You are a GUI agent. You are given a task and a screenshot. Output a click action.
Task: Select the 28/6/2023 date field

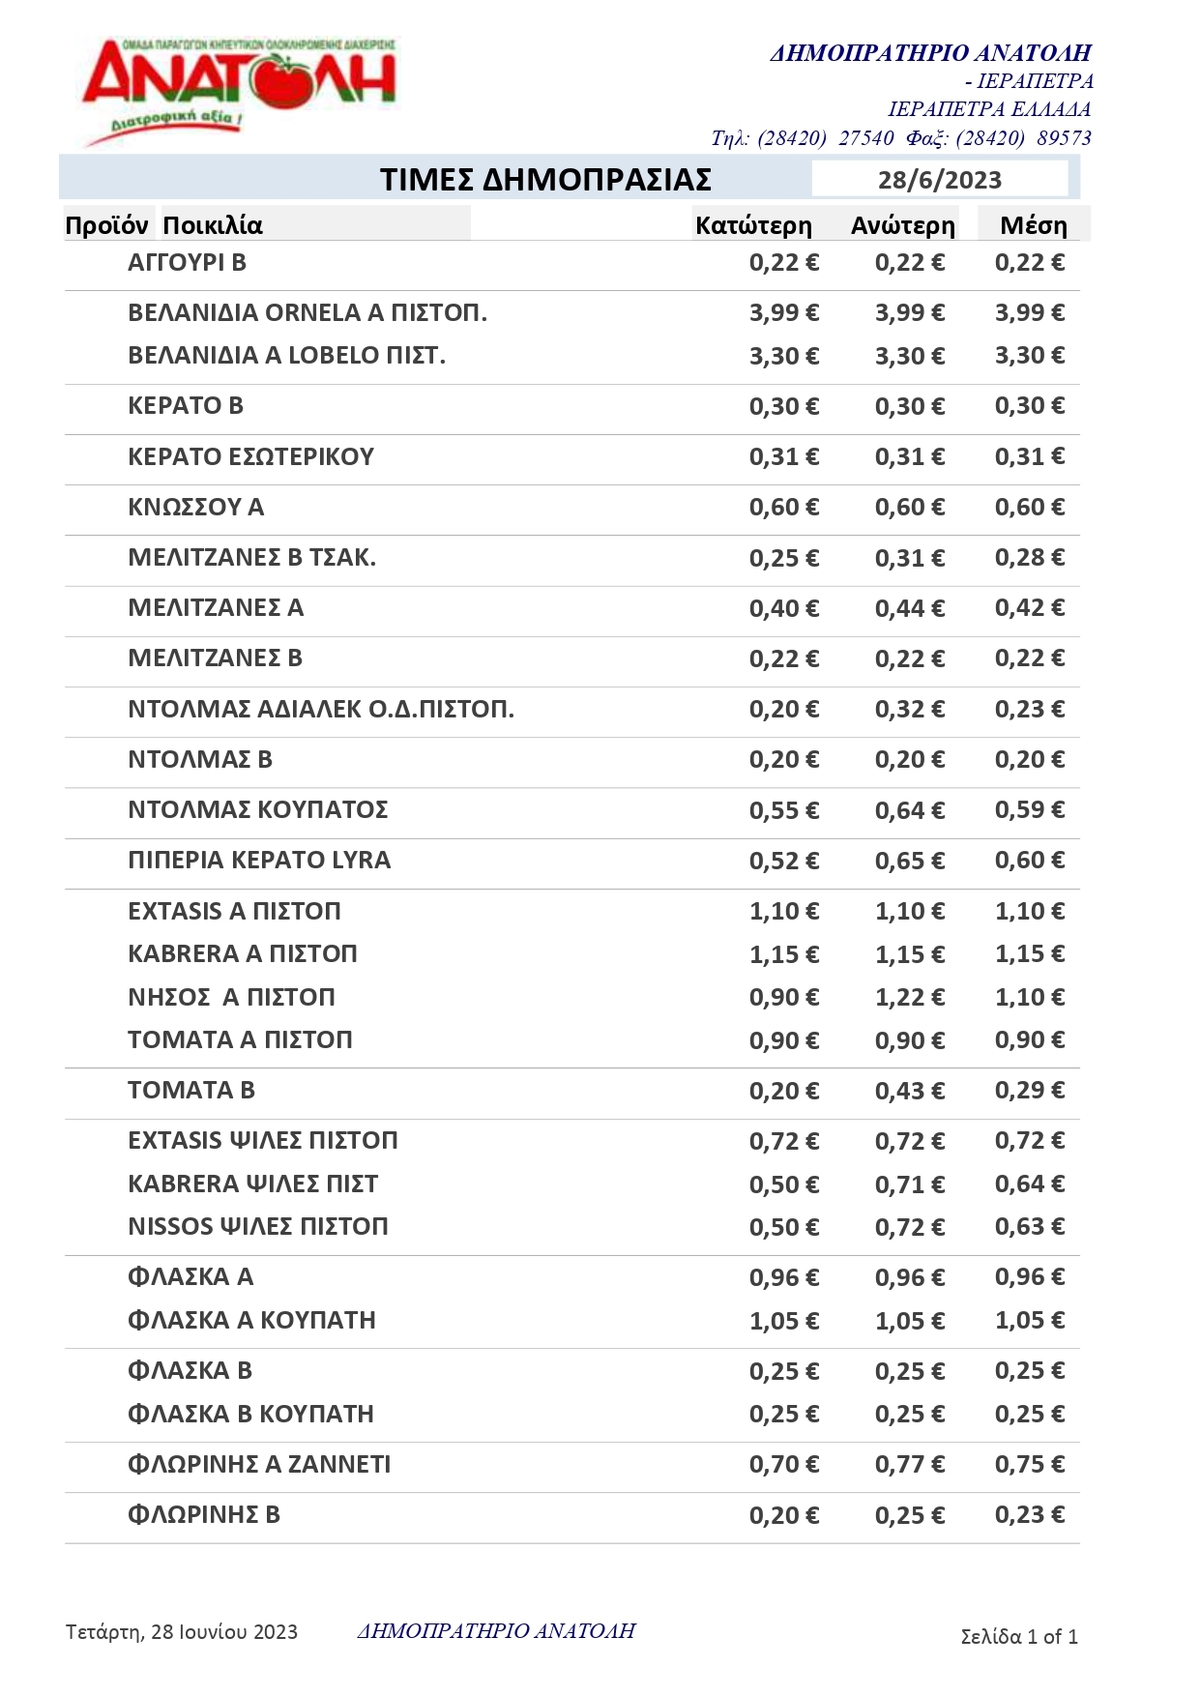(939, 180)
